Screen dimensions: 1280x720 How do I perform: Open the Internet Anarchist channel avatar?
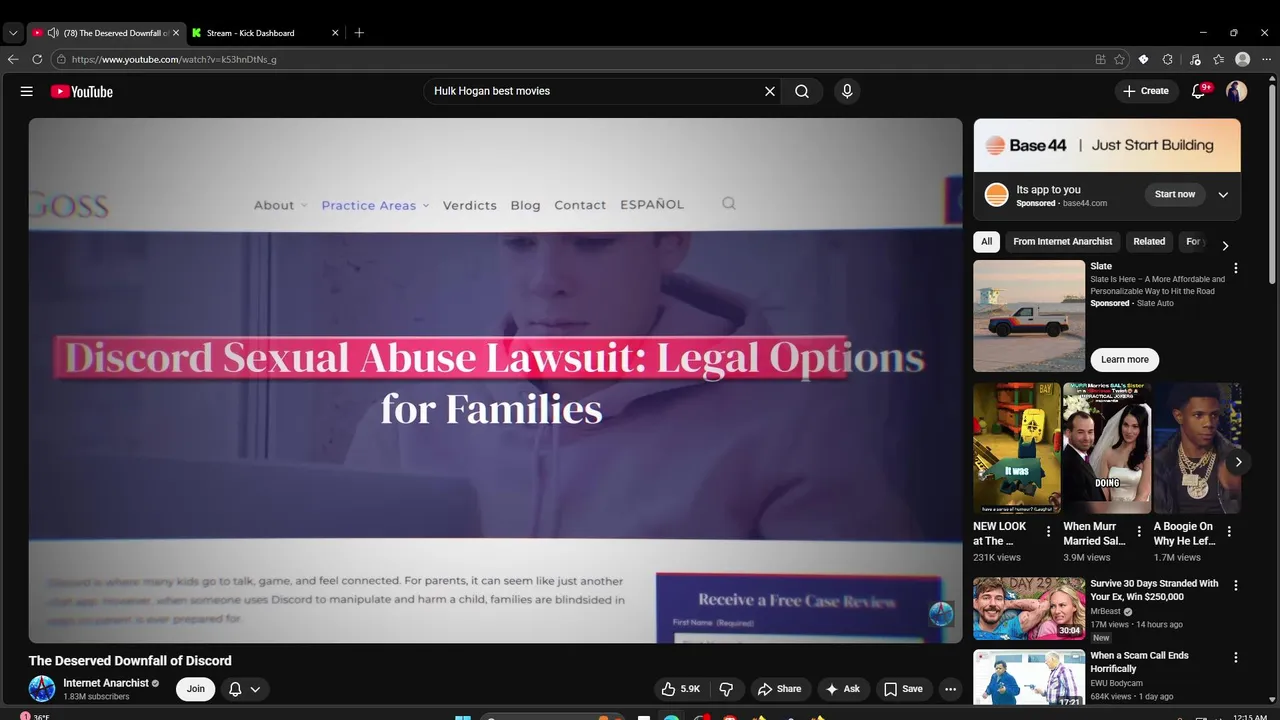[42, 689]
